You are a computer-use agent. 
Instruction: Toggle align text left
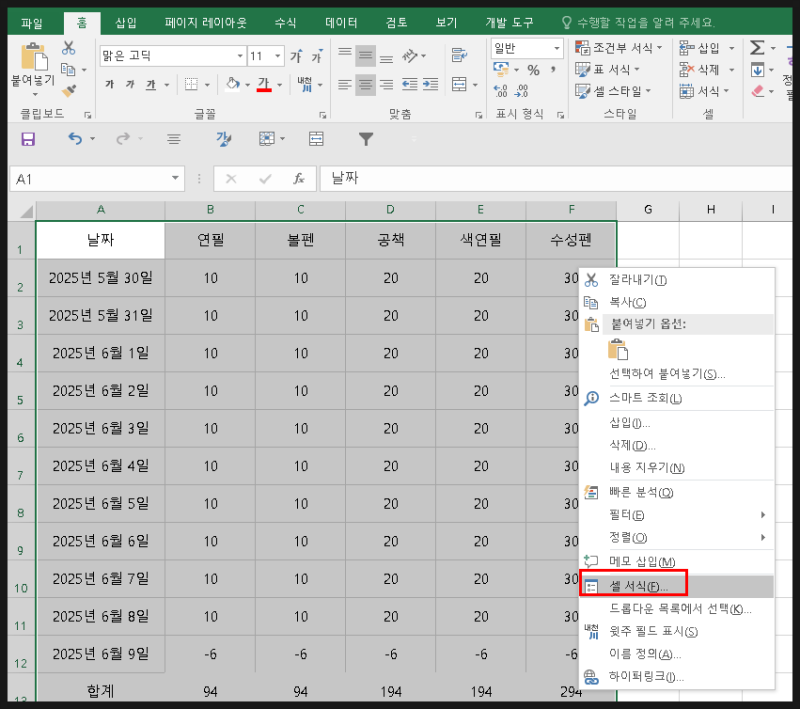pos(345,84)
